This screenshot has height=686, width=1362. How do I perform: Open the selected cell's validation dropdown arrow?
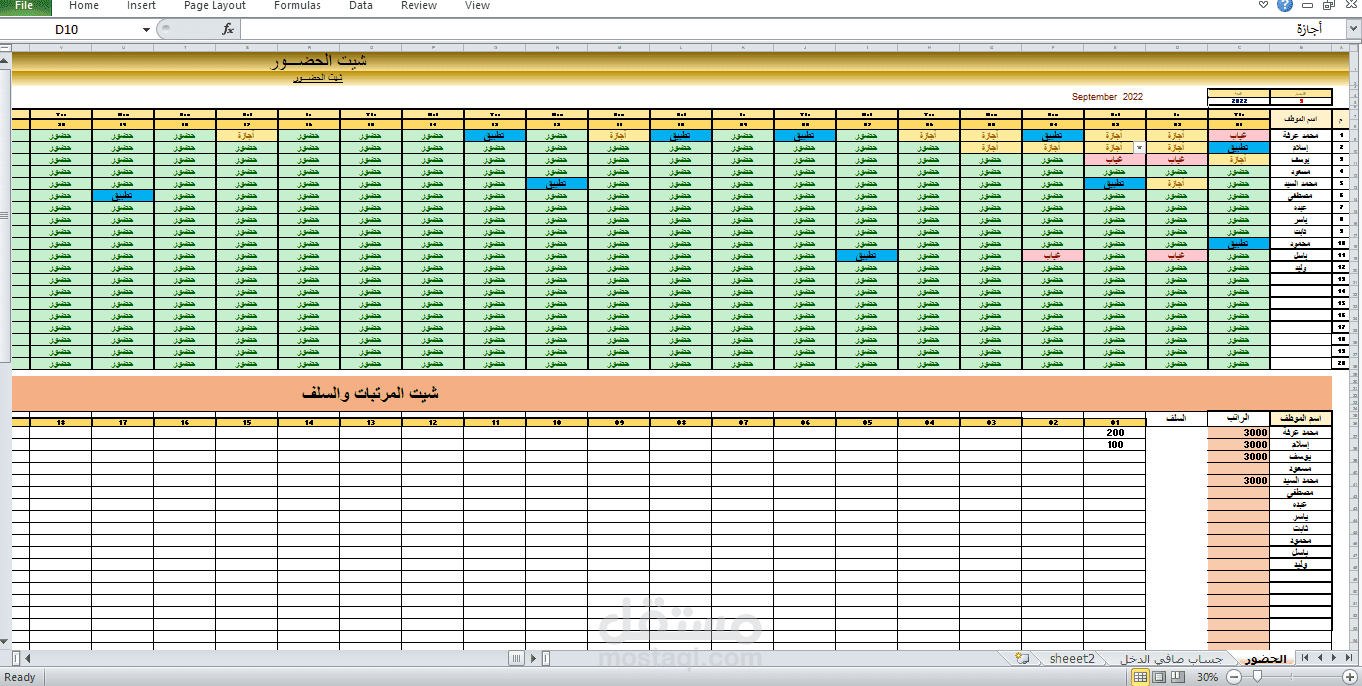tap(1140, 146)
